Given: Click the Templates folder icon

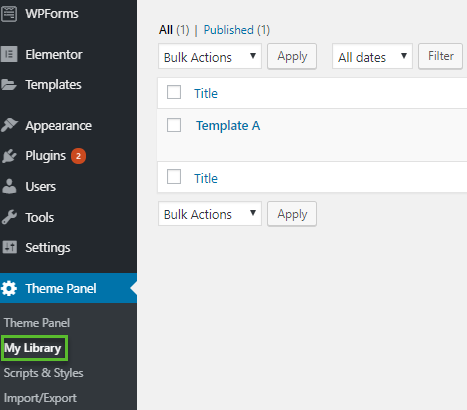Looking at the screenshot, I should point(9,85).
